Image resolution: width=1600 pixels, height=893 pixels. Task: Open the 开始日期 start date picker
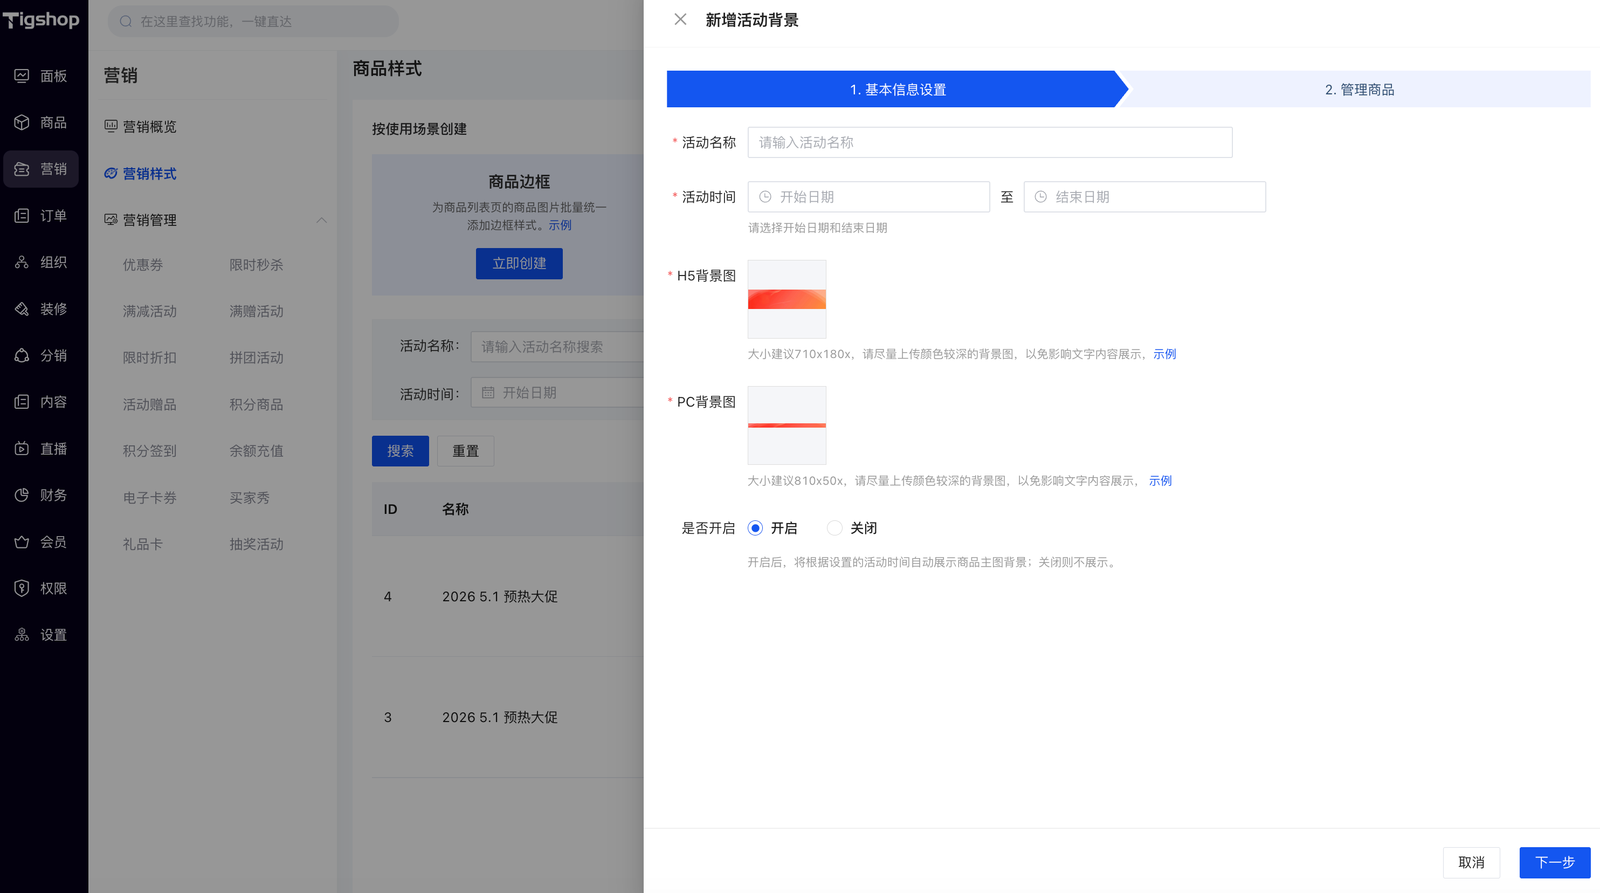(868, 197)
